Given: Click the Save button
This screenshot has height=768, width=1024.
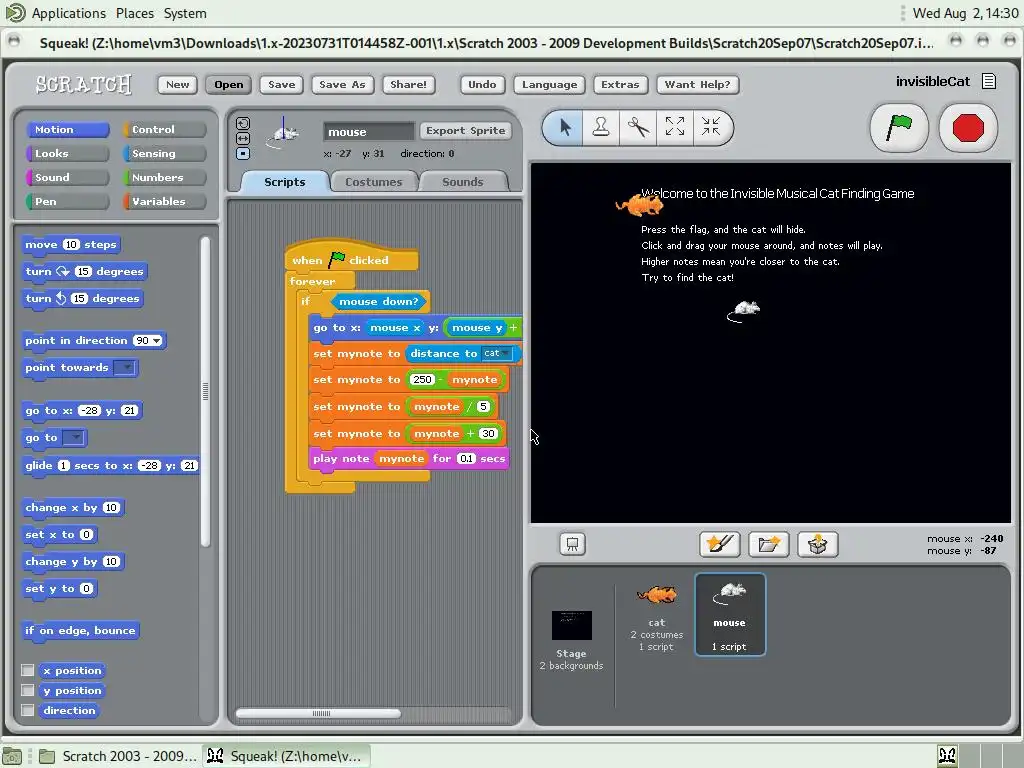Looking at the screenshot, I should pyautogui.click(x=281, y=84).
